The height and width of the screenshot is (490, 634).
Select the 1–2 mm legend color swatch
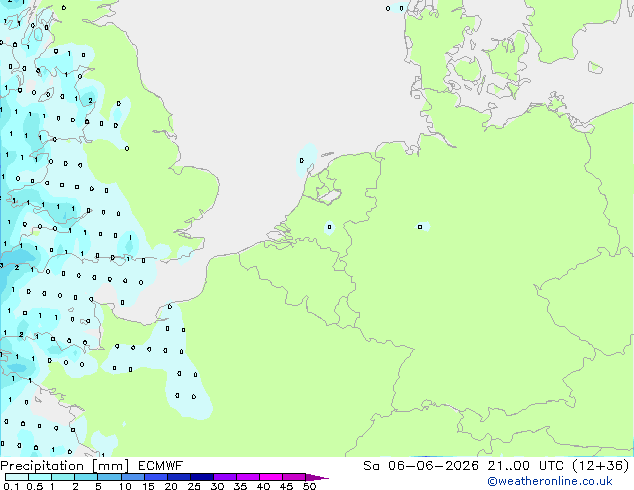pos(63,477)
